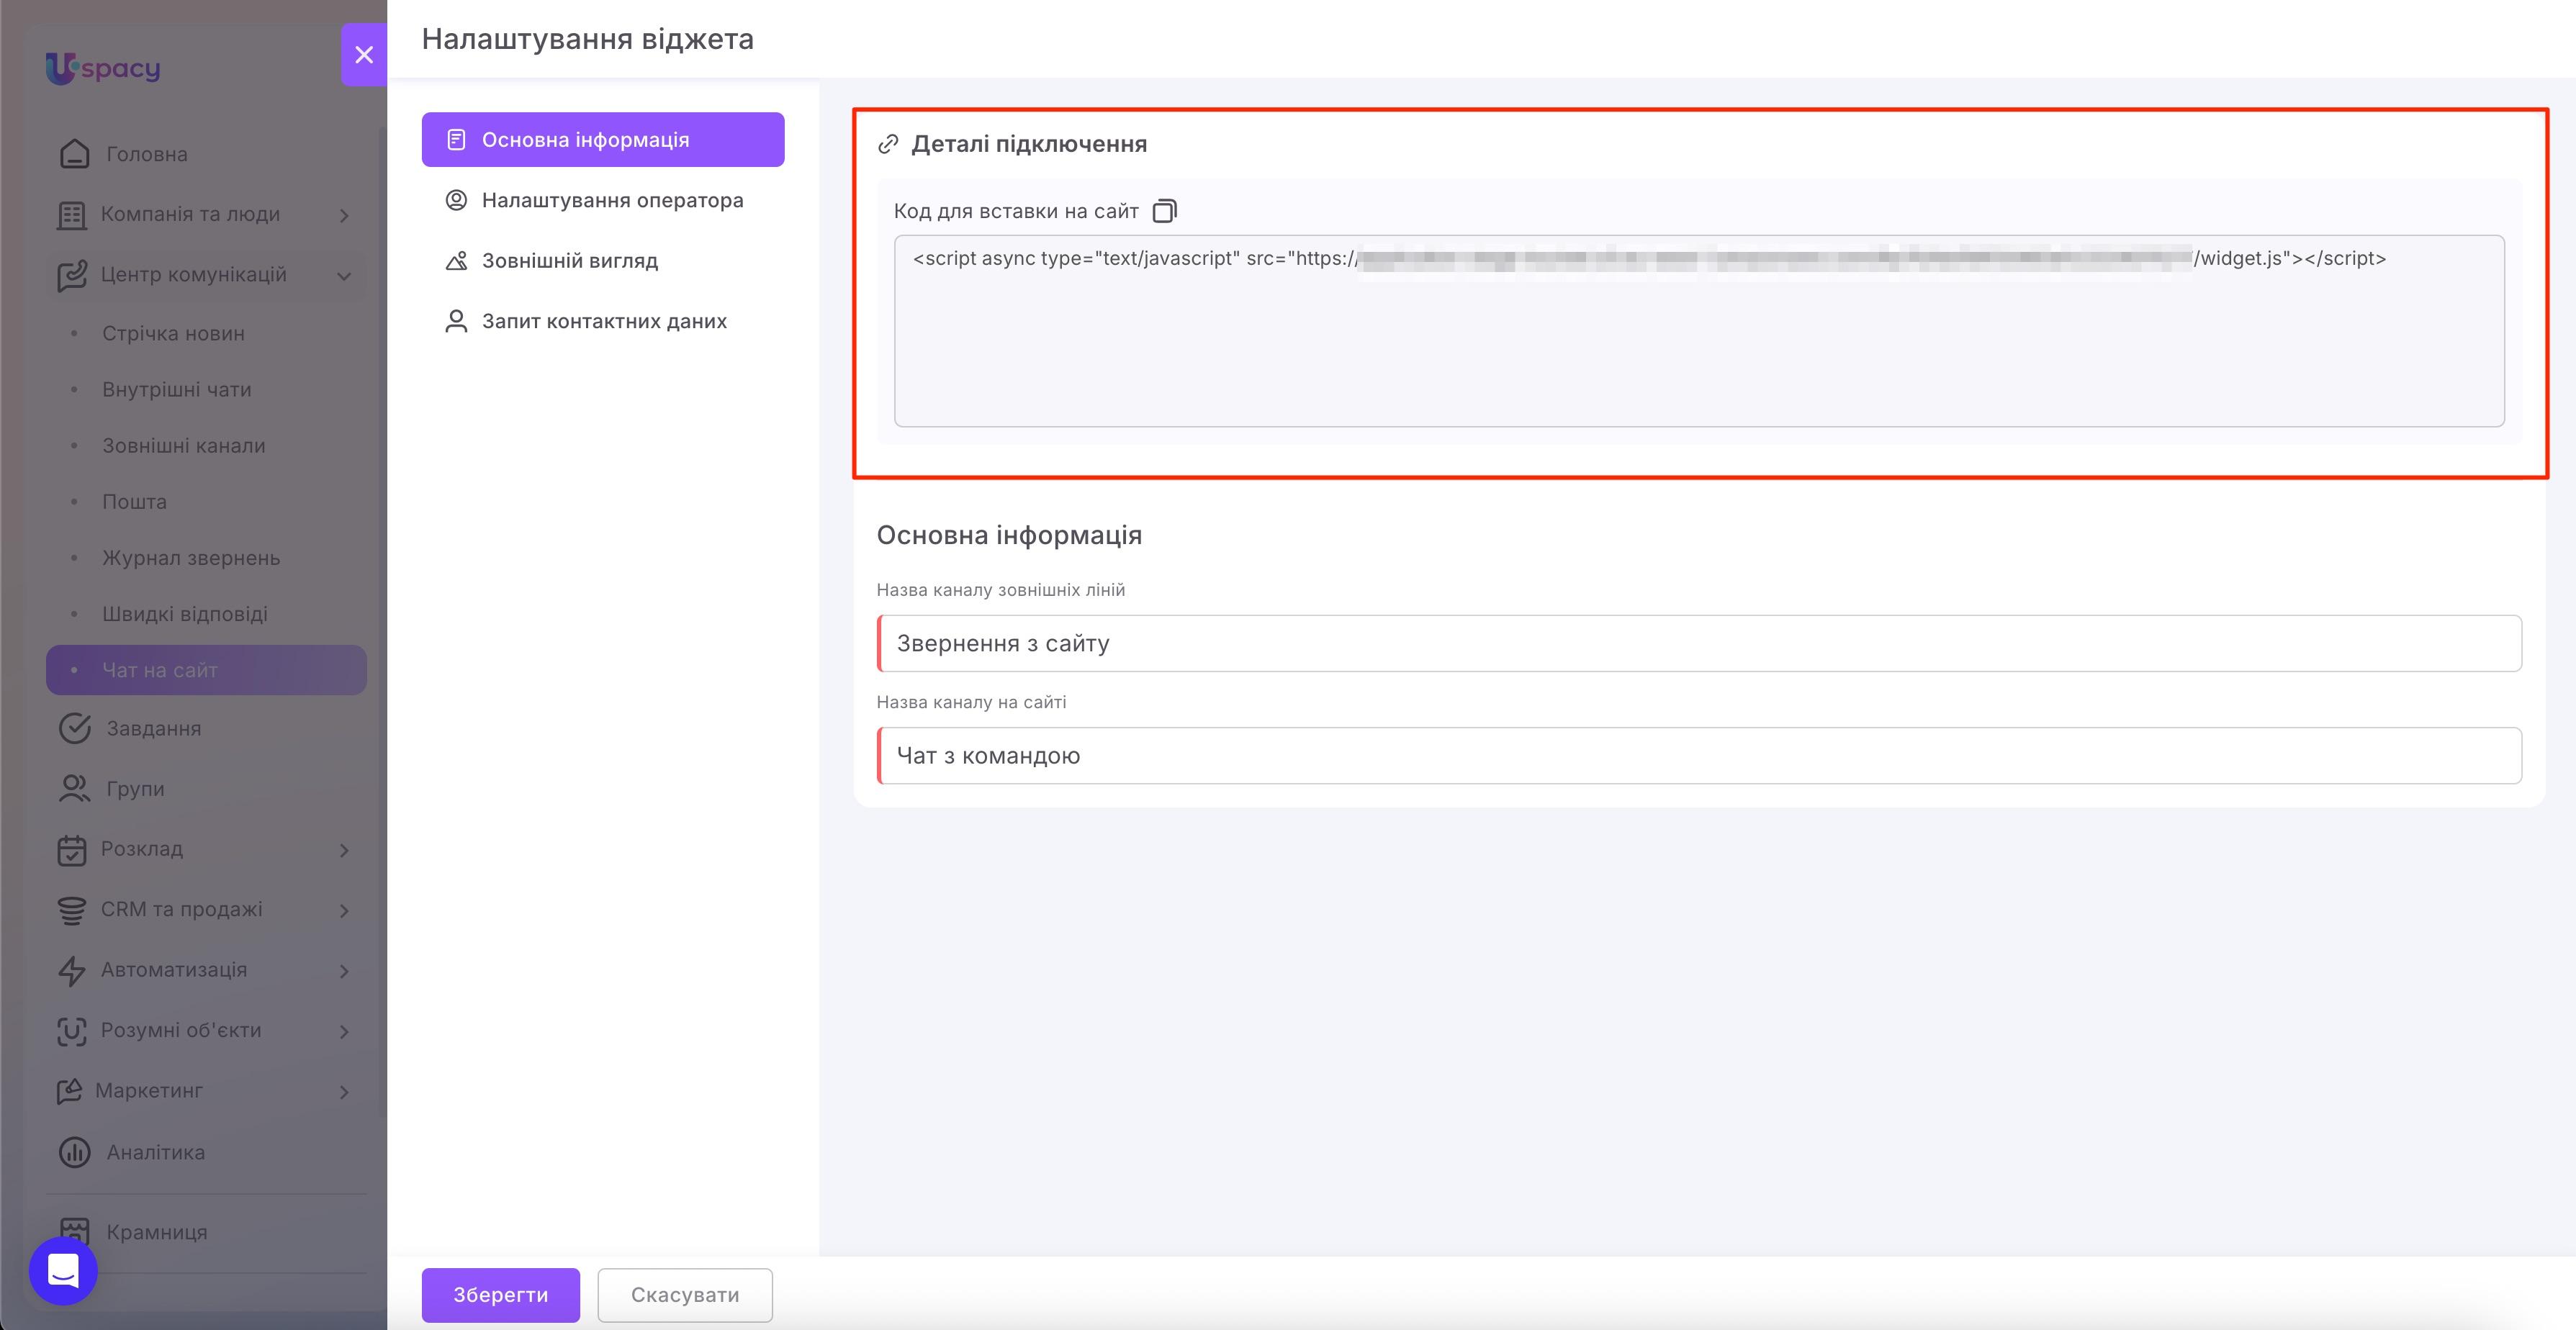Image resolution: width=2576 pixels, height=1330 pixels.
Task: Click the Запит контактних даних person icon
Action: coord(456,321)
